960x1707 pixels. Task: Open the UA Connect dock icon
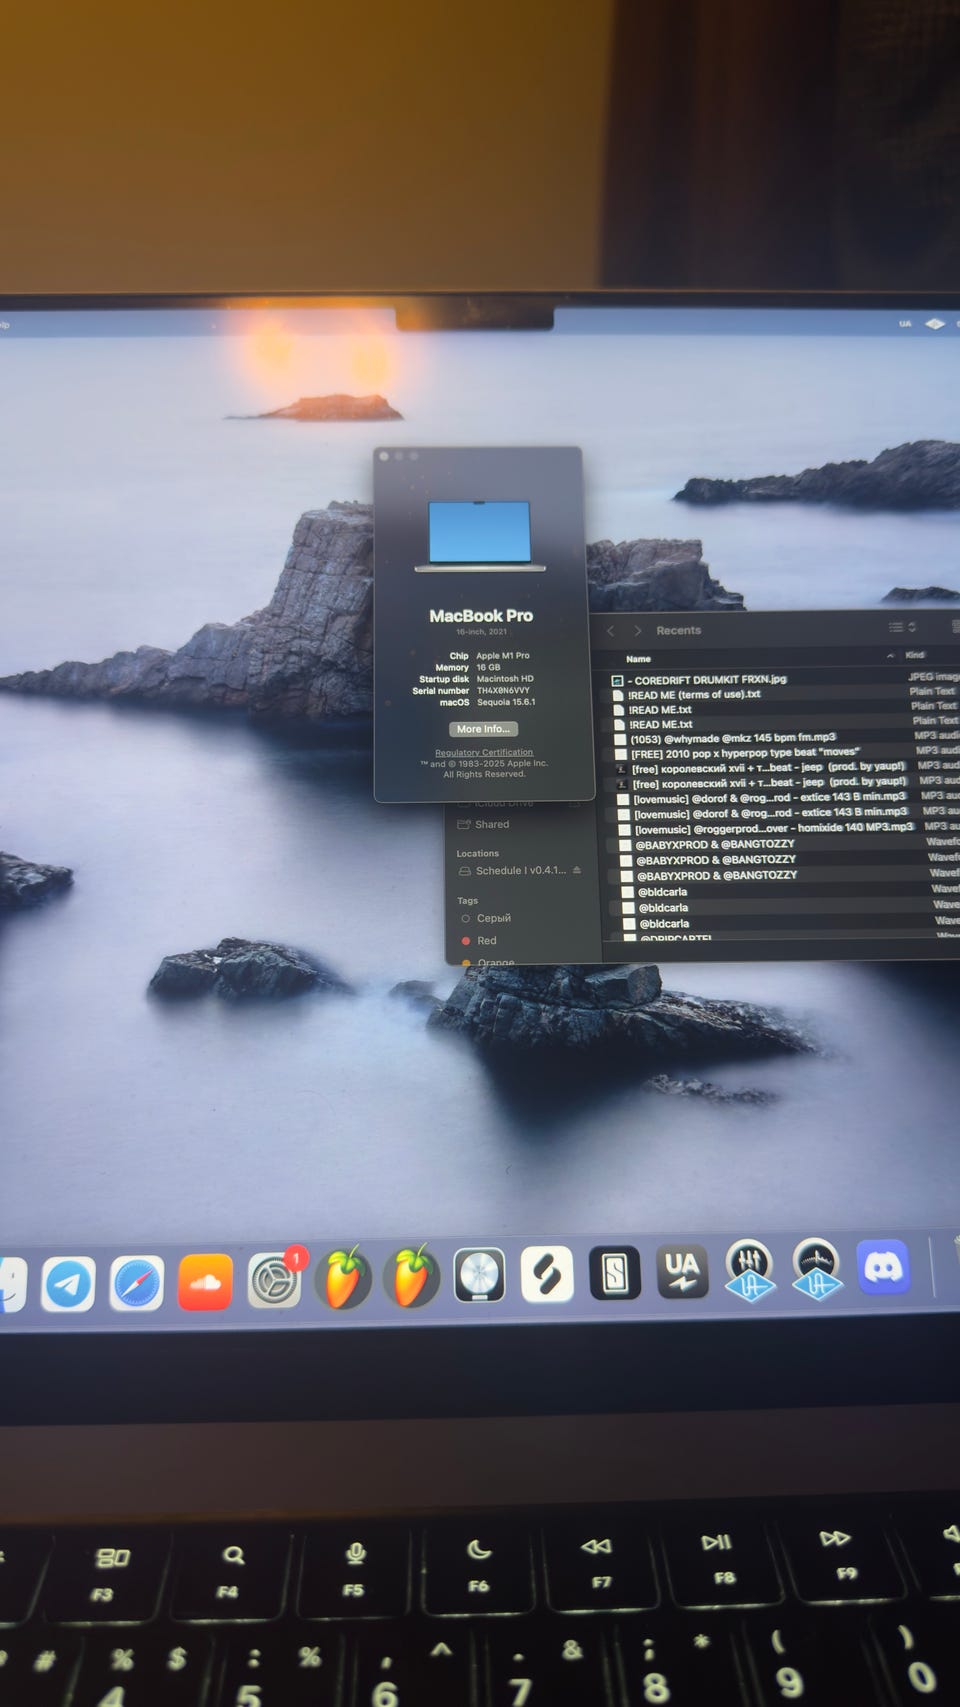[682, 1271]
